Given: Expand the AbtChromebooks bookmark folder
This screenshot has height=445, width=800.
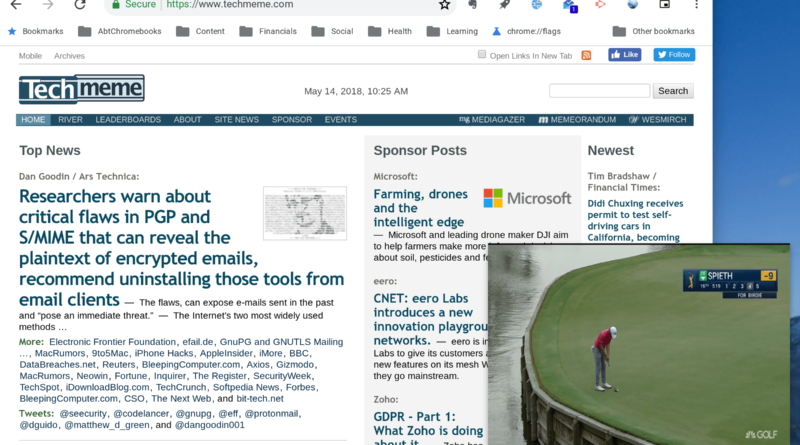Looking at the screenshot, I should (x=119, y=31).
